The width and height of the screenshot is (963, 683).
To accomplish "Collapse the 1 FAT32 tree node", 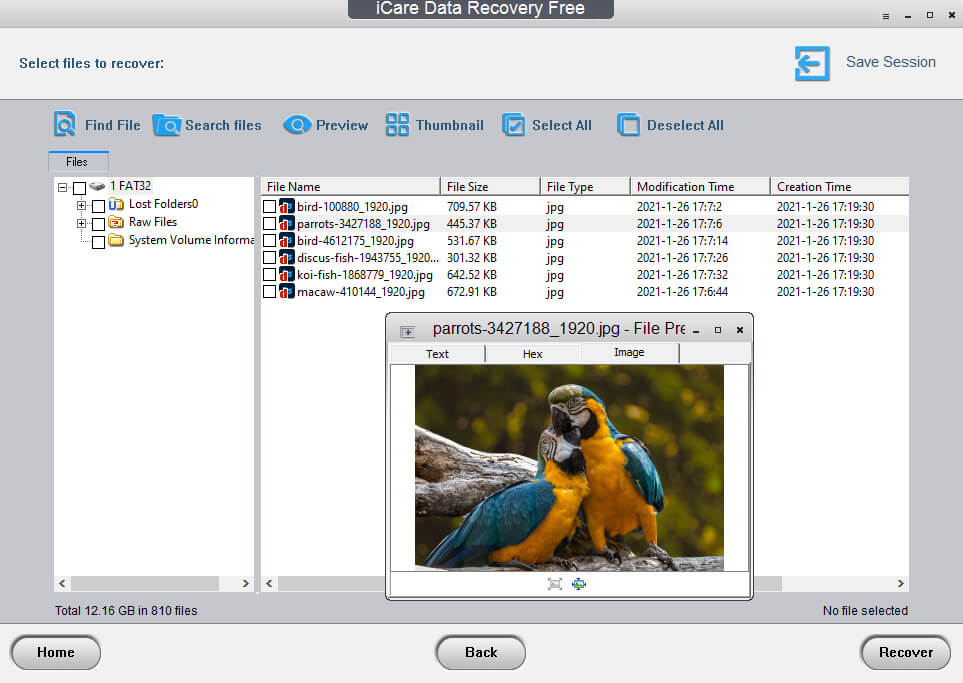I will point(62,187).
